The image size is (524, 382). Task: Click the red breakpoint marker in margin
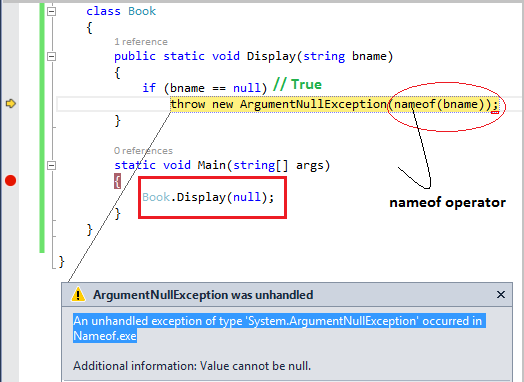coord(10,180)
